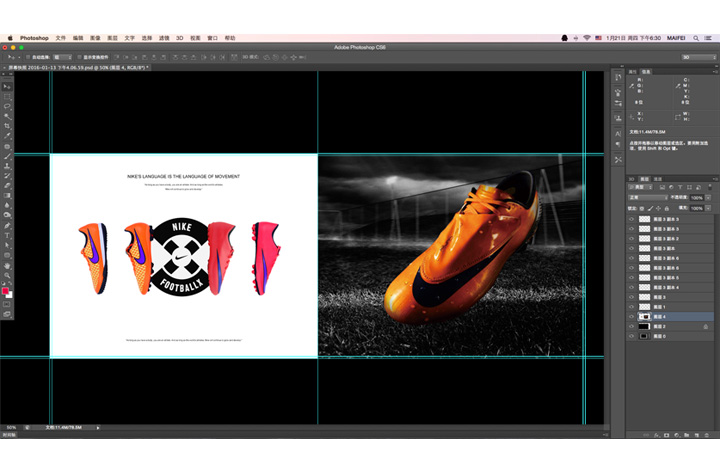Hide layer 图层 4 with its eye icon

[631, 317]
